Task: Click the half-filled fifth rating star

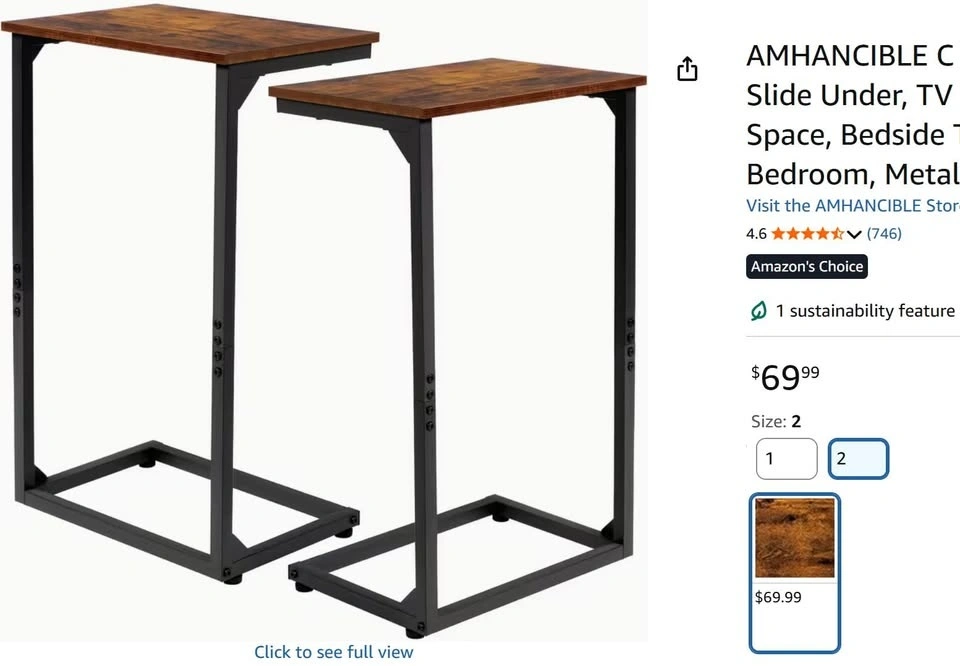Action: point(837,234)
